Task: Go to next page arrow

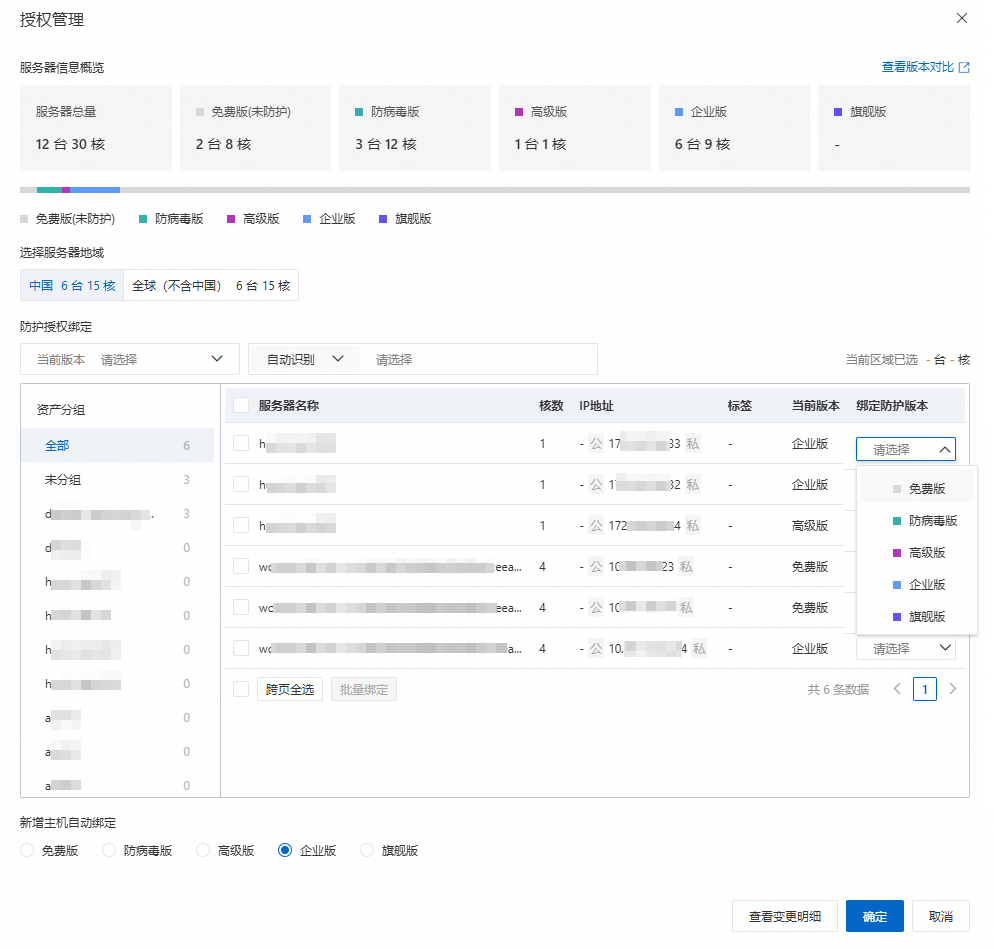Action: click(952, 689)
